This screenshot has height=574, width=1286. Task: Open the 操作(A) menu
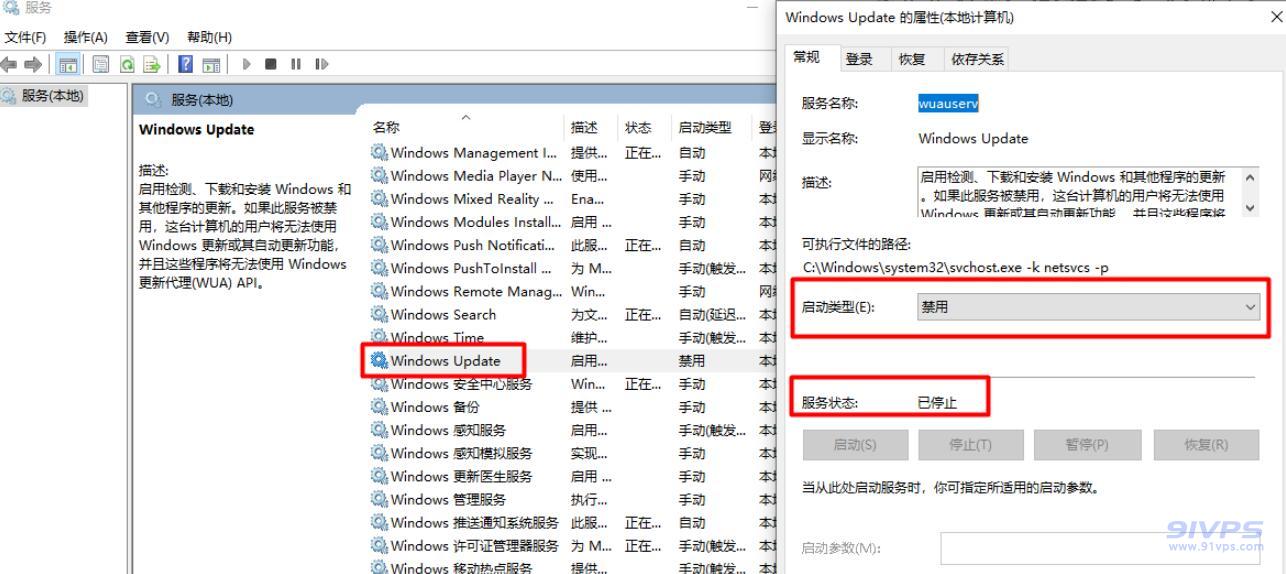point(86,37)
